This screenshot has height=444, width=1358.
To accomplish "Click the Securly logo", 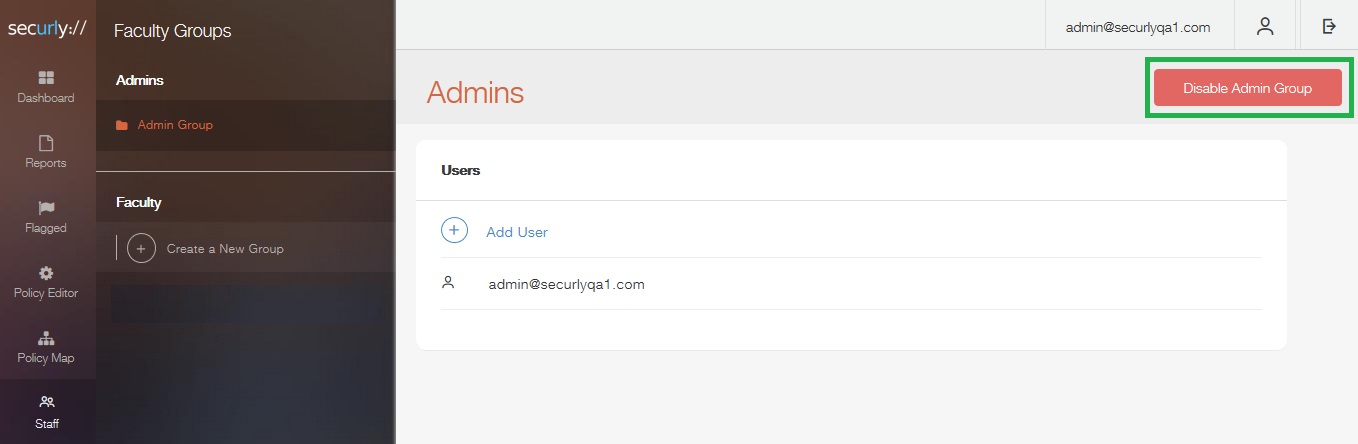I will click(x=47, y=29).
